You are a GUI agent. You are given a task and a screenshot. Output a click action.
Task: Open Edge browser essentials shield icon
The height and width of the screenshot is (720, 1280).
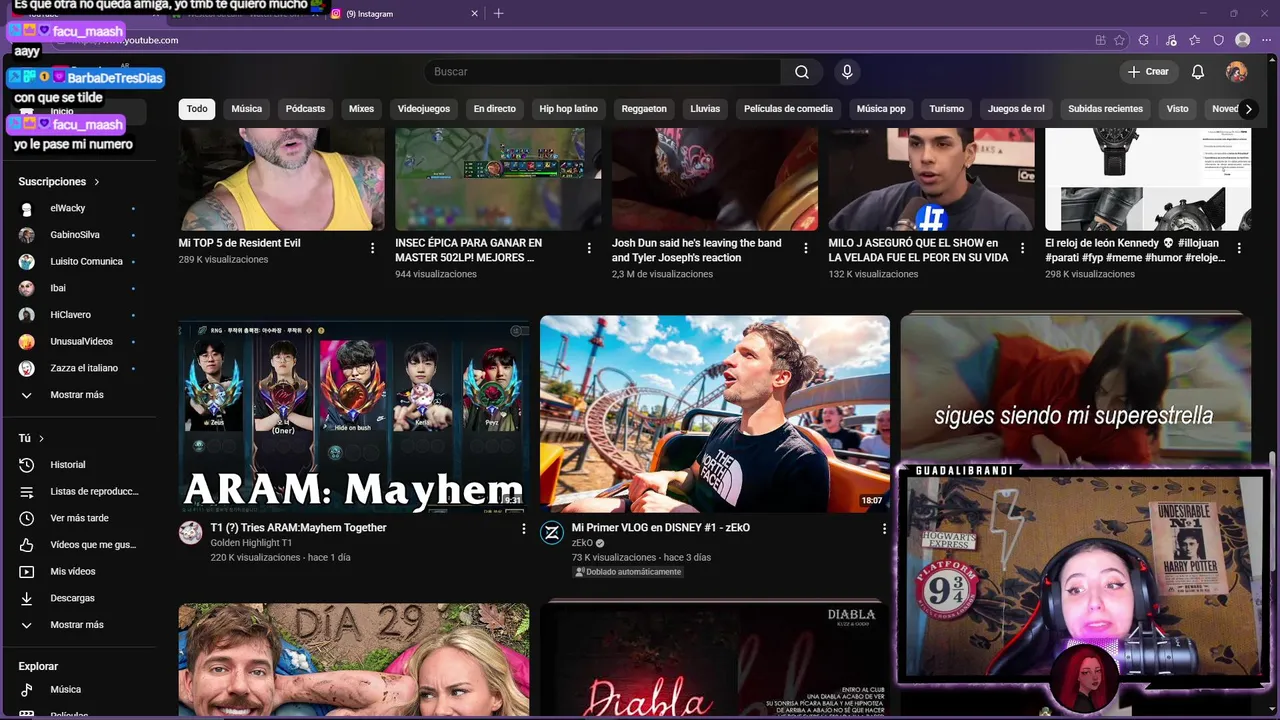(1219, 40)
